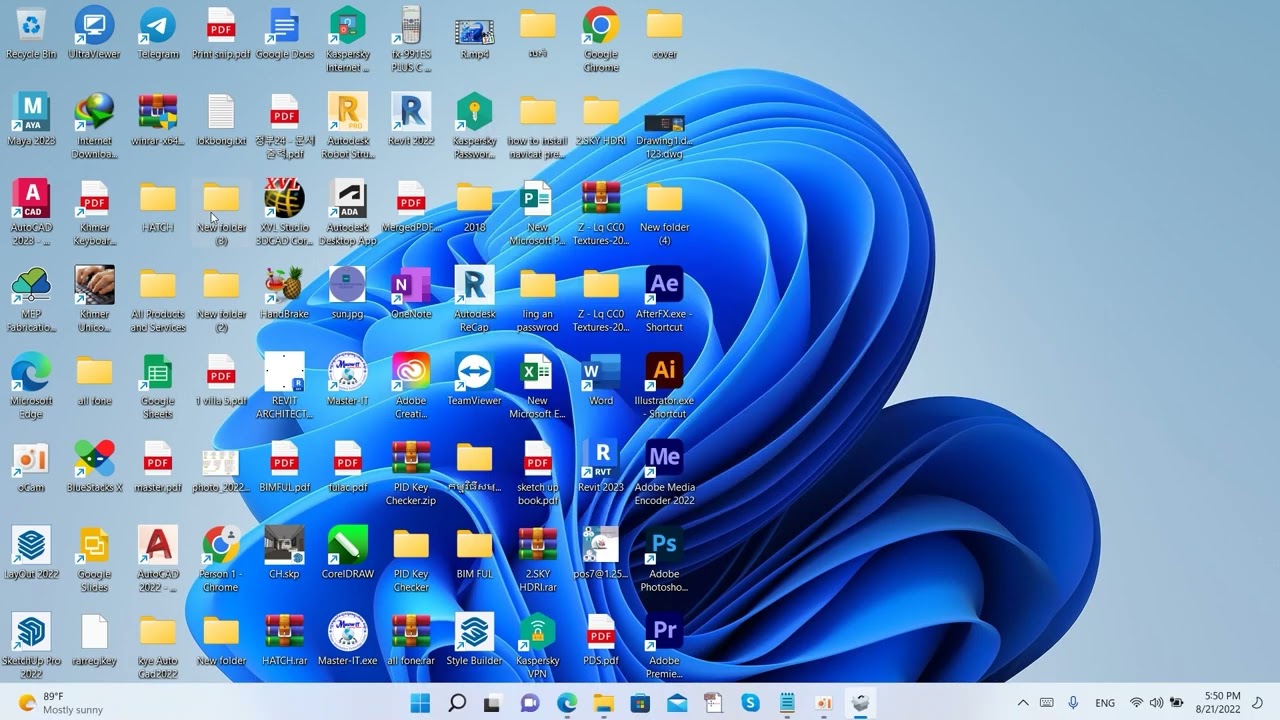Launch the Illustrator.exe shortcut
Image resolution: width=1280 pixels, height=720 pixels.
click(664, 387)
